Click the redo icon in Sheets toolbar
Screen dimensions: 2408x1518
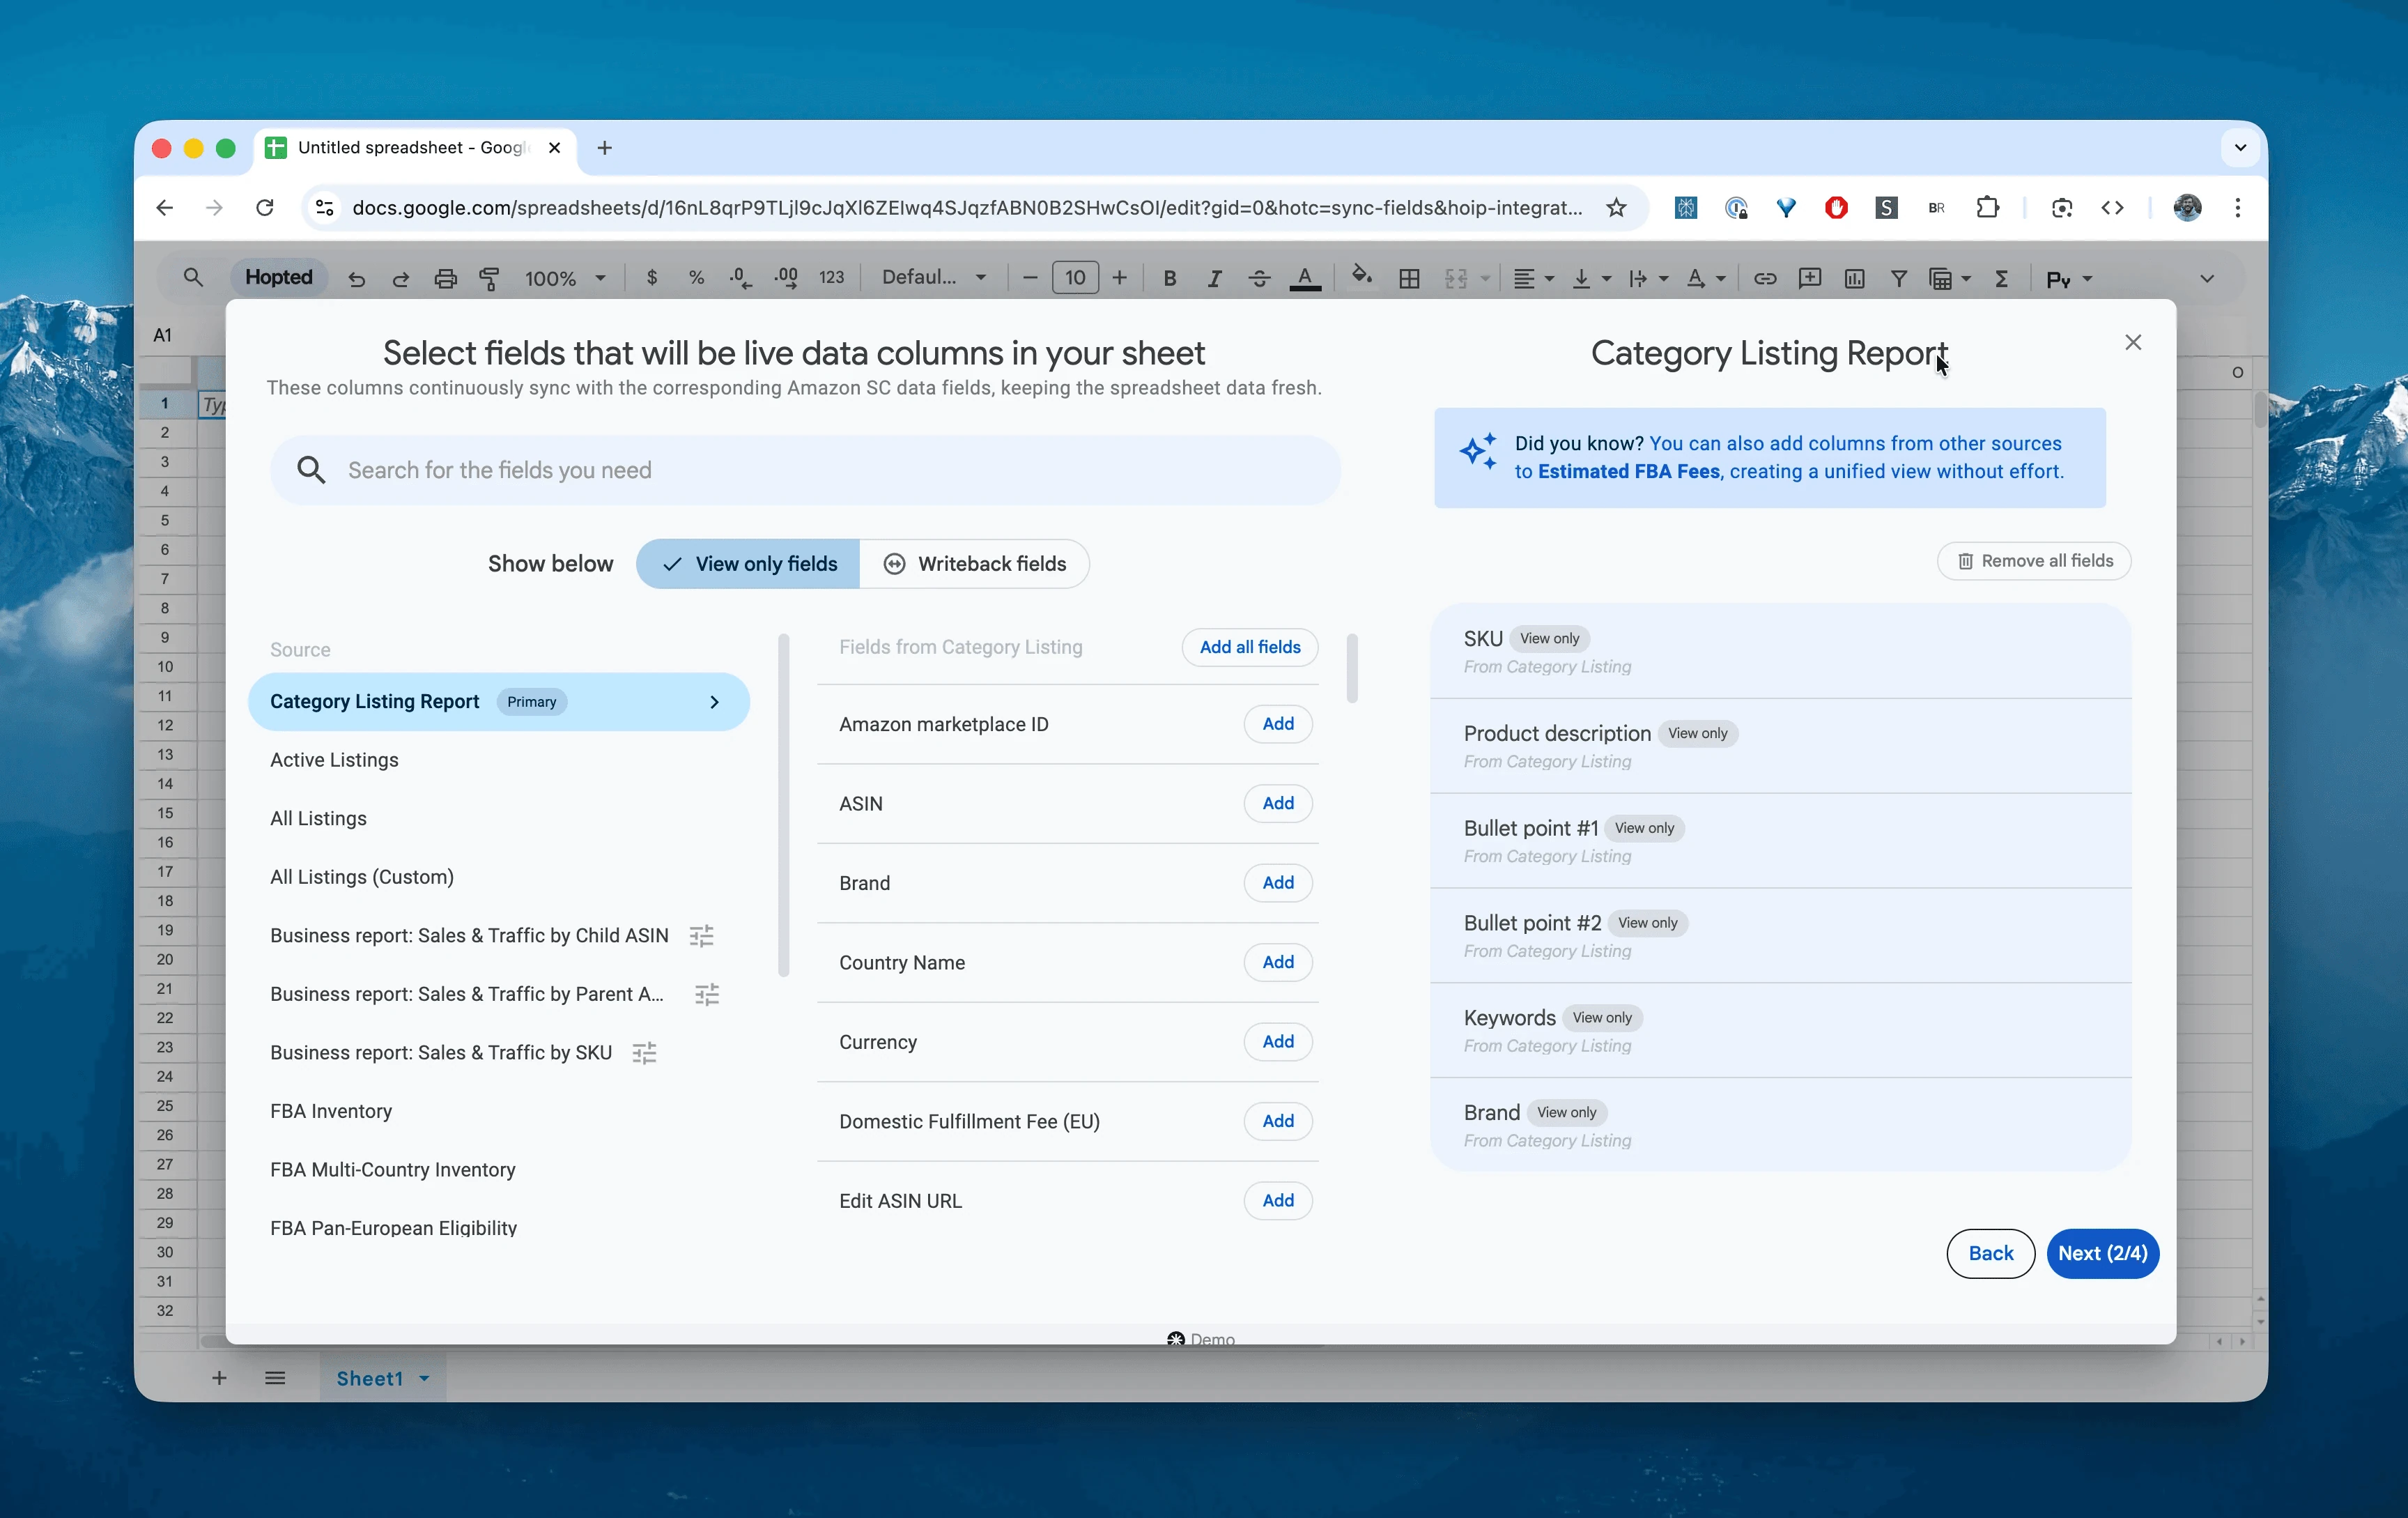click(401, 279)
